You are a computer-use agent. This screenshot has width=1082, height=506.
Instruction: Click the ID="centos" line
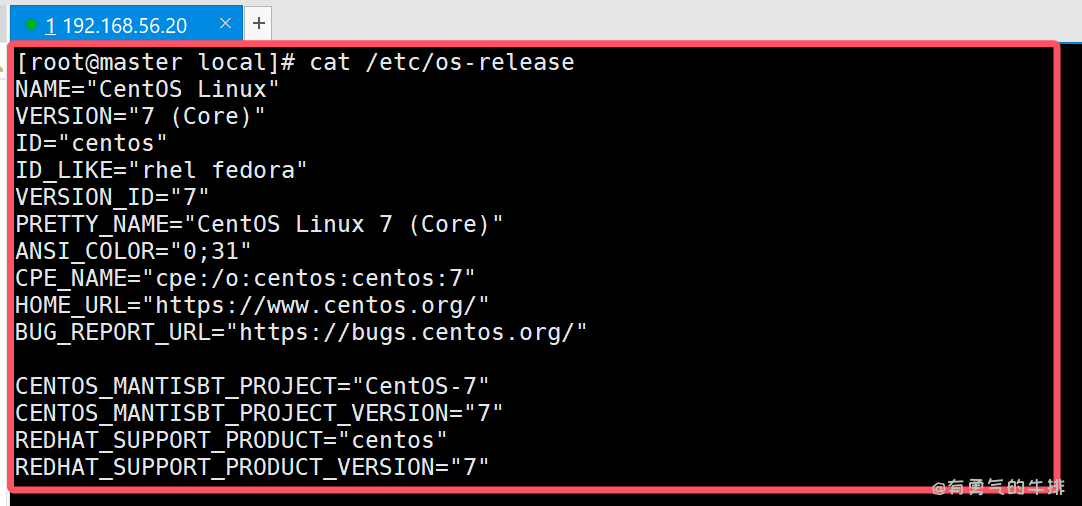(x=91, y=143)
